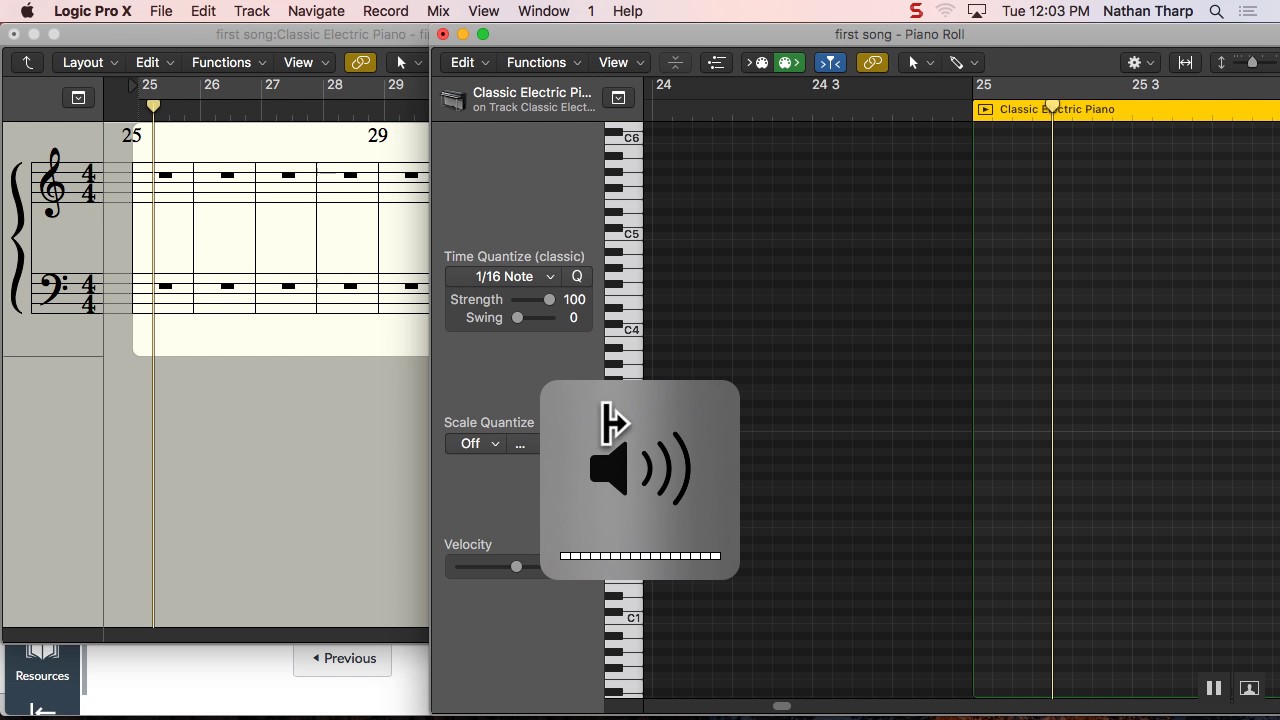The height and width of the screenshot is (720, 1280).
Task: Click the Q quantize button
Action: click(577, 276)
